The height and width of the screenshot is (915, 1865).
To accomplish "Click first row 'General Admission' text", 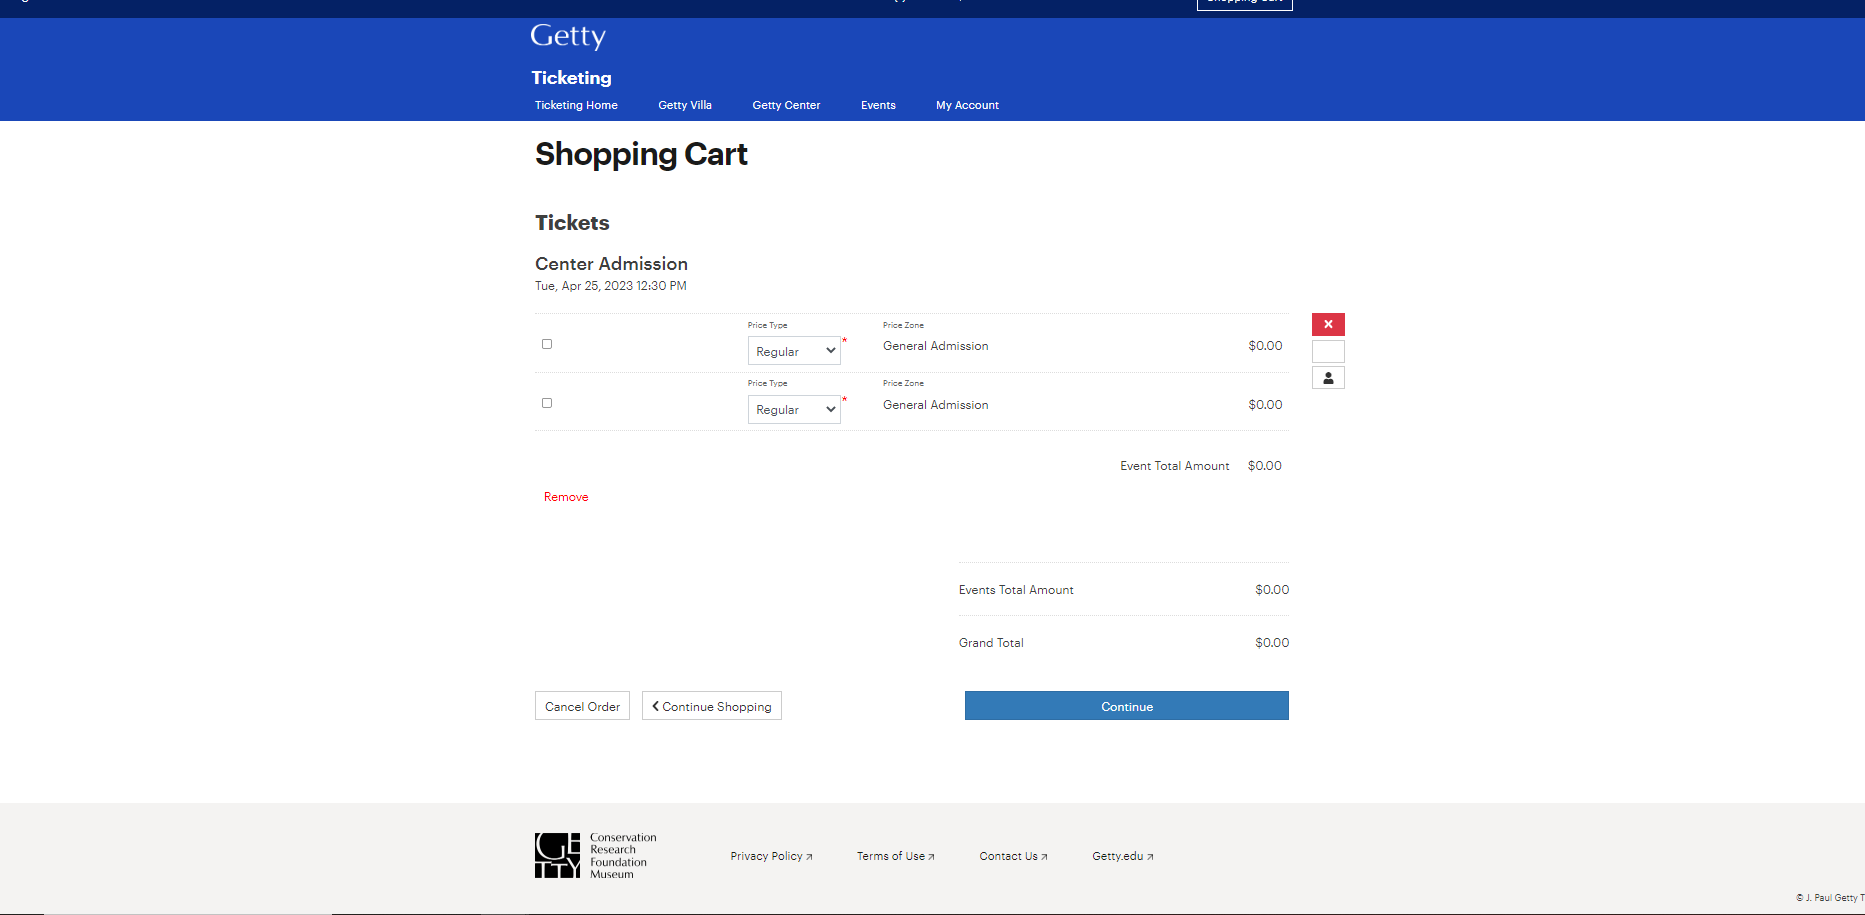I will click(936, 346).
